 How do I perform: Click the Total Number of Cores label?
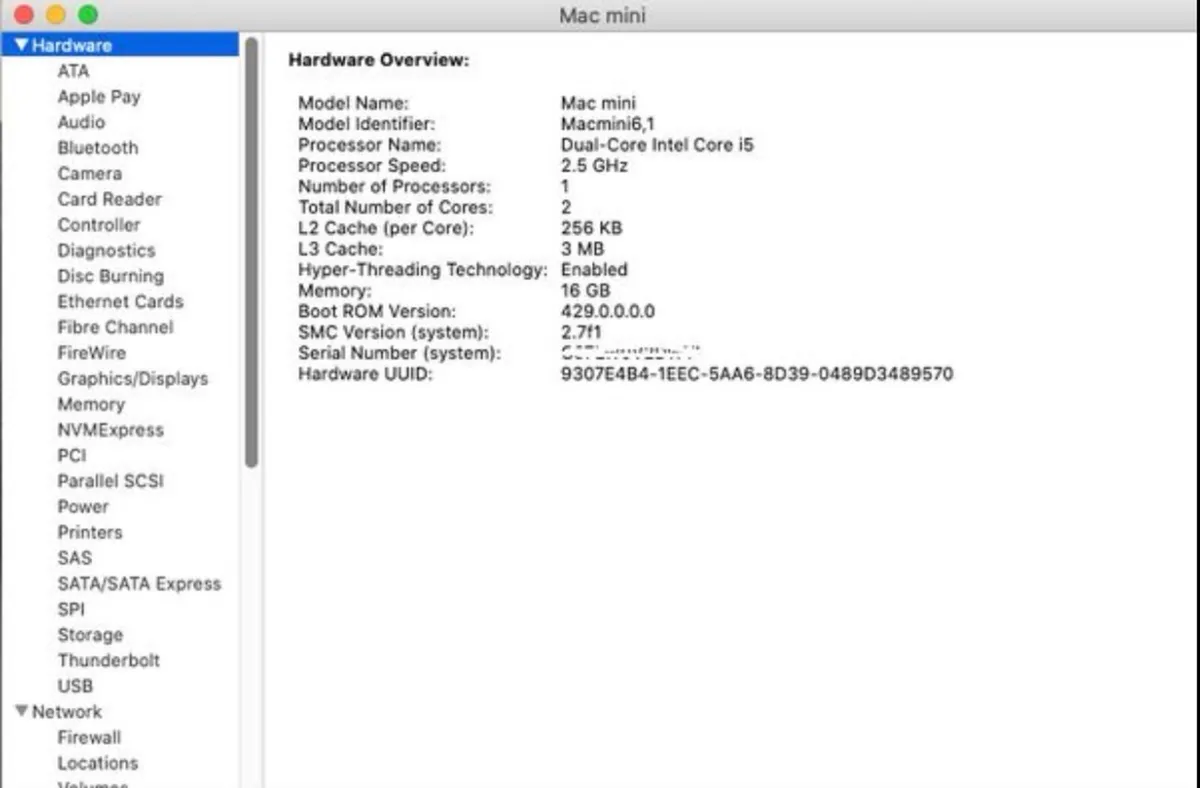(395, 207)
